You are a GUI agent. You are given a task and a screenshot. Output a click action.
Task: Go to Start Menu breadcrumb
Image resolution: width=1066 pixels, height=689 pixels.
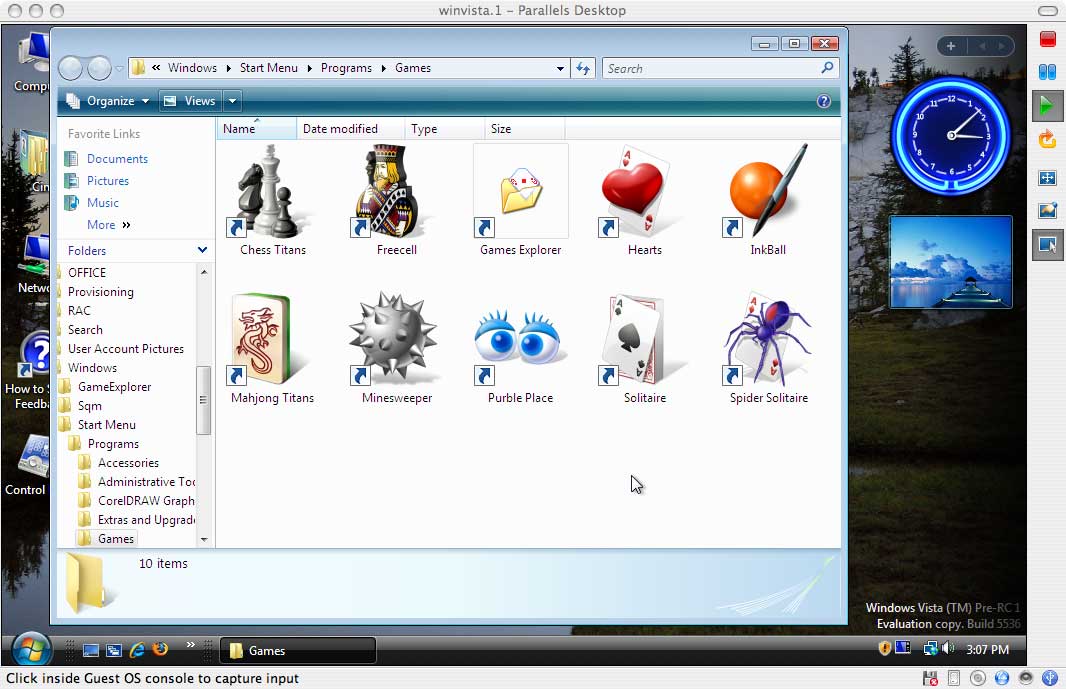[x=269, y=68]
